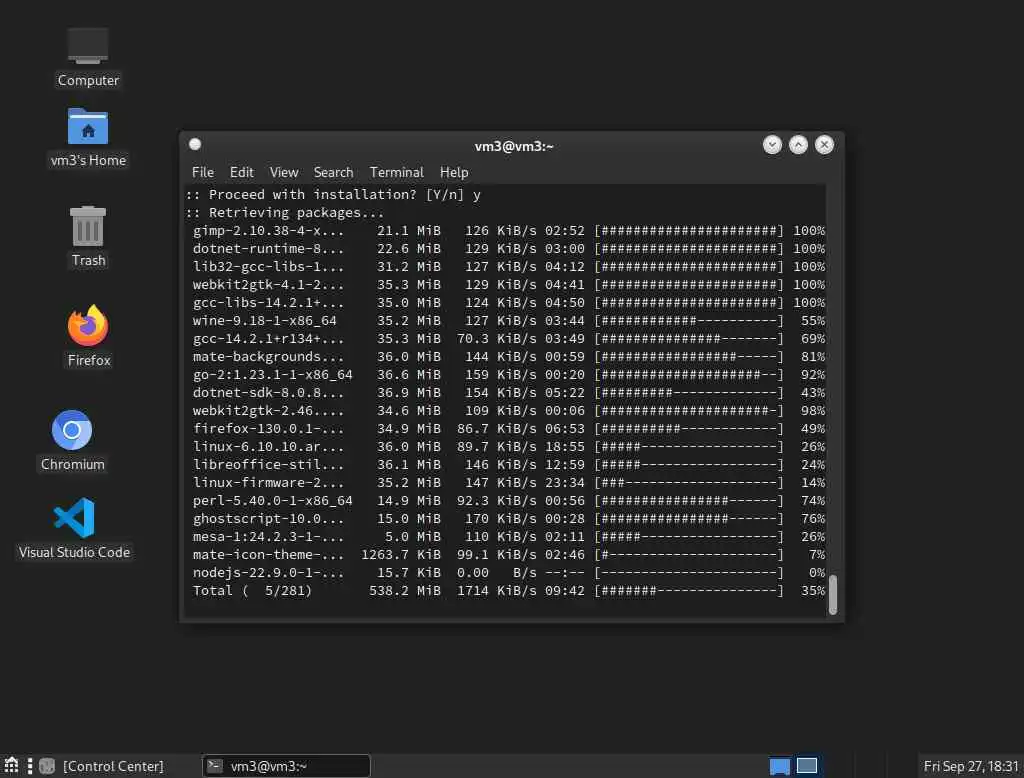Open the clock showing Fri Sep 27

970,766
